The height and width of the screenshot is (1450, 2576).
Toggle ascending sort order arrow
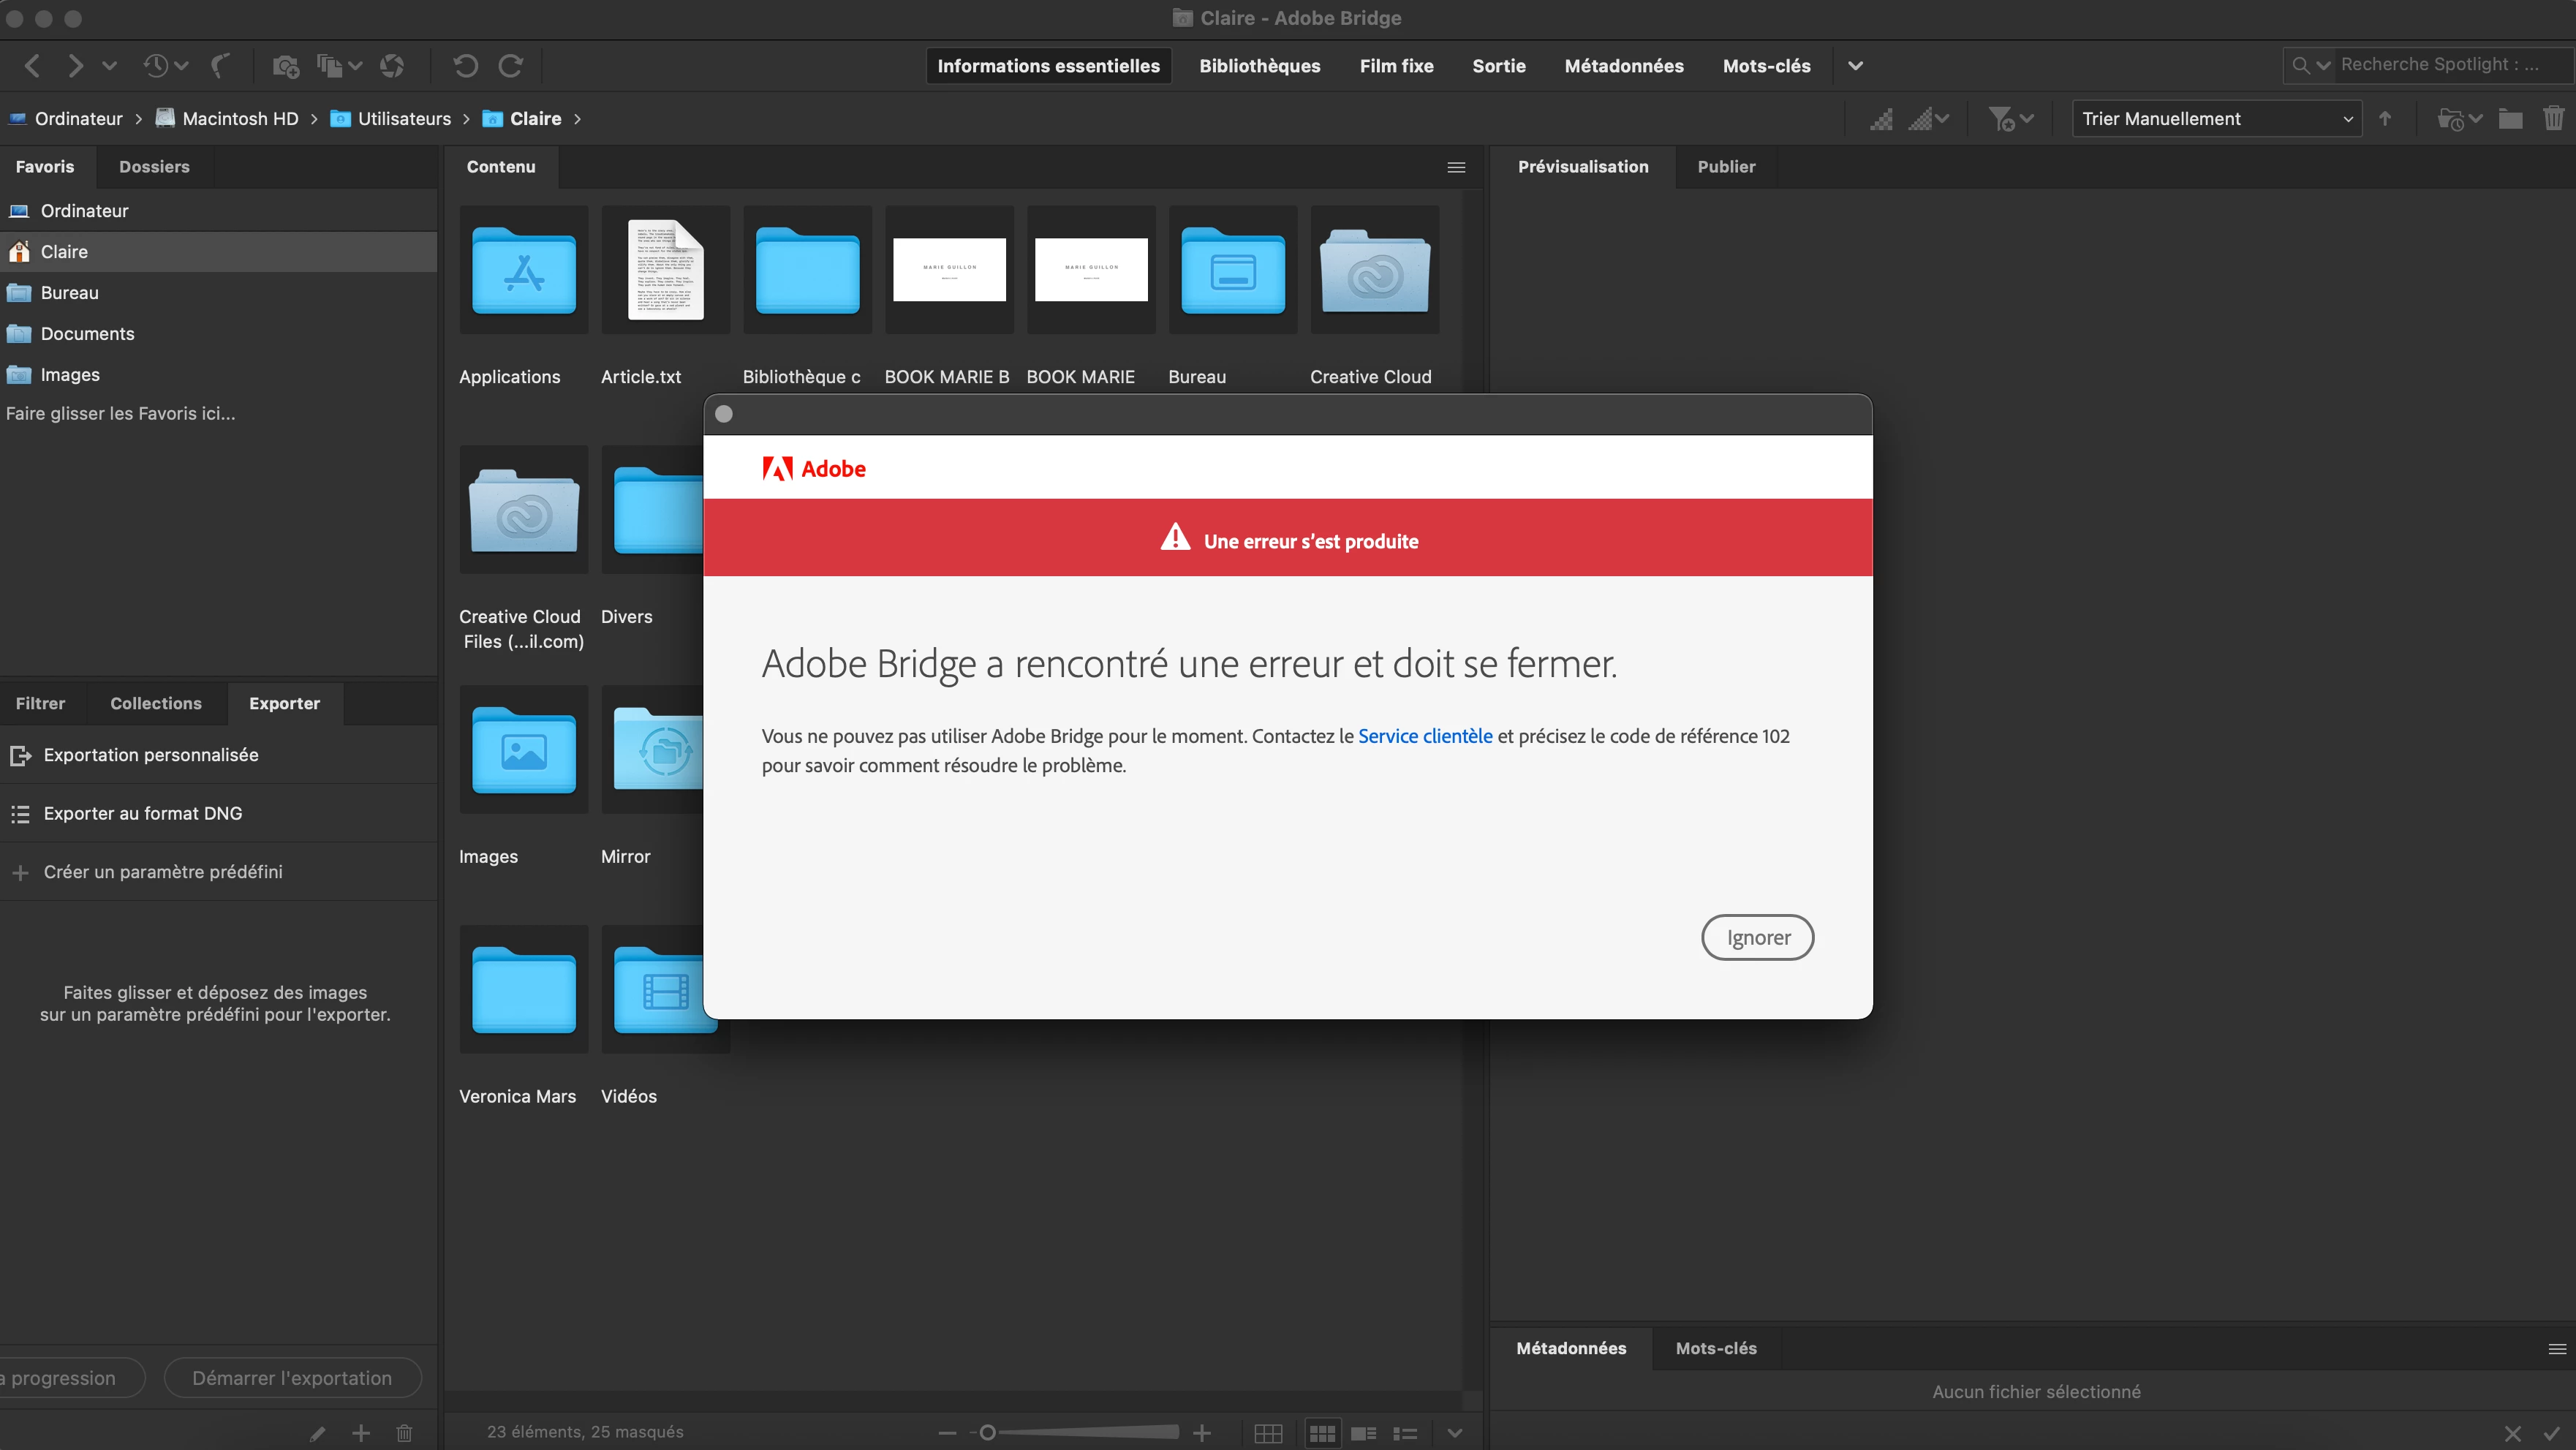(x=2385, y=119)
